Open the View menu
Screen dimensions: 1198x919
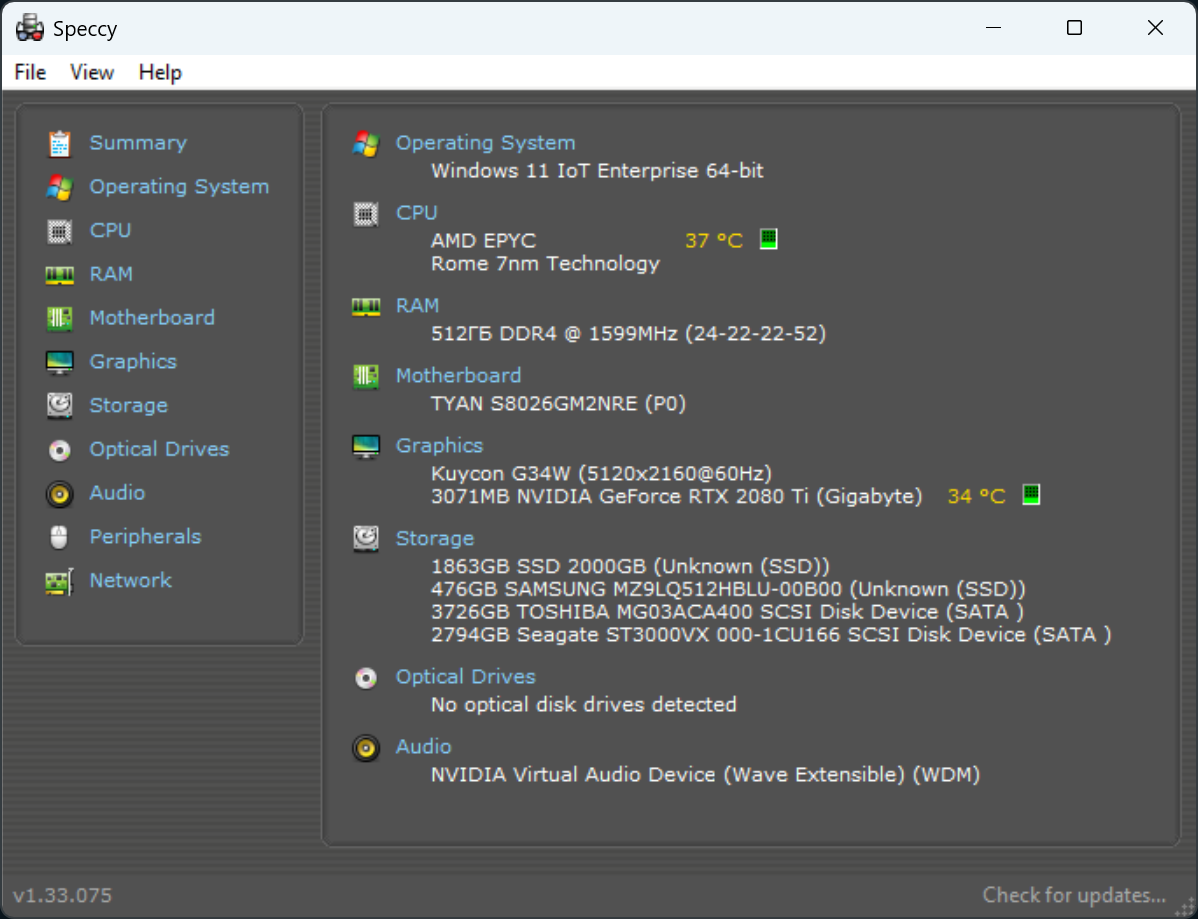click(92, 72)
